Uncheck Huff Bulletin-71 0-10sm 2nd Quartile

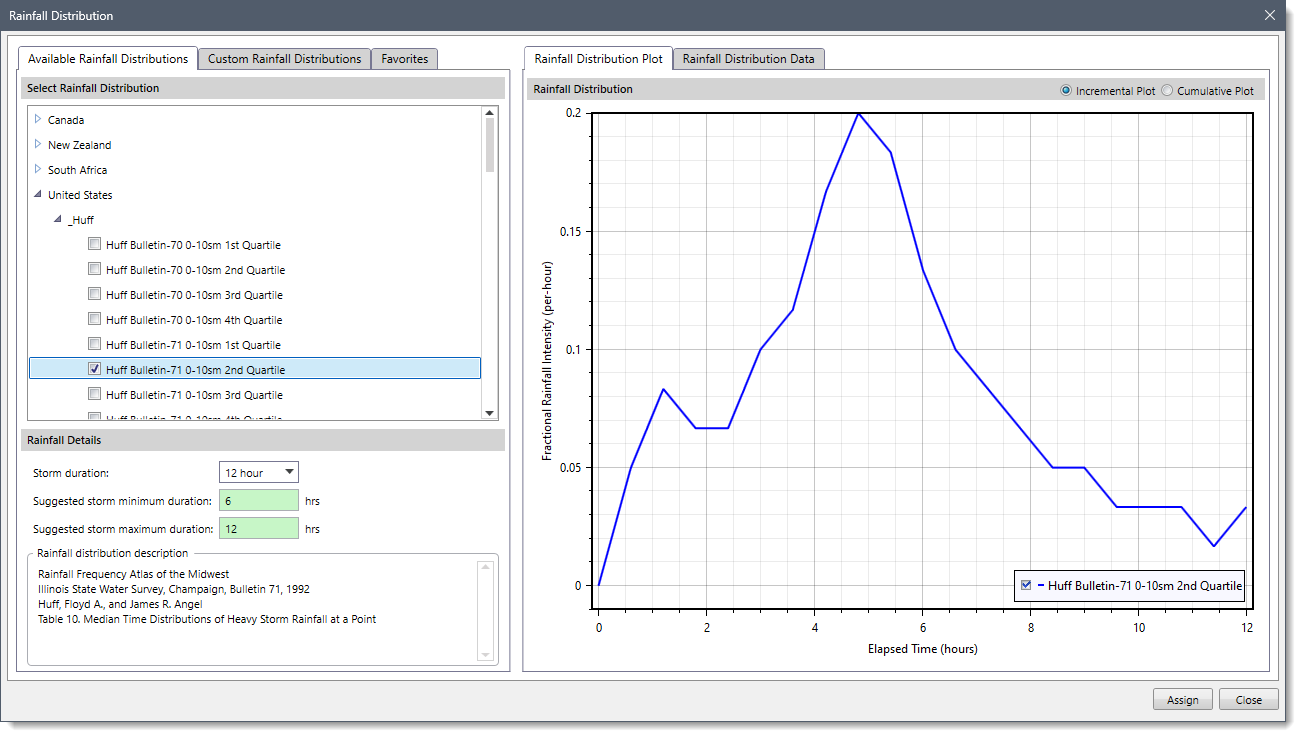click(94, 369)
